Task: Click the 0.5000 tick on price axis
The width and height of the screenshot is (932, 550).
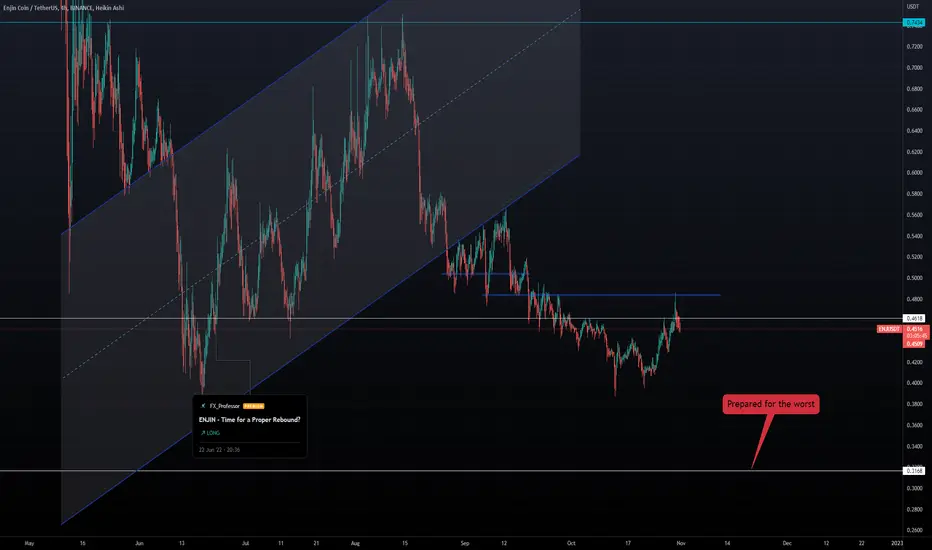Action: point(914,278)
